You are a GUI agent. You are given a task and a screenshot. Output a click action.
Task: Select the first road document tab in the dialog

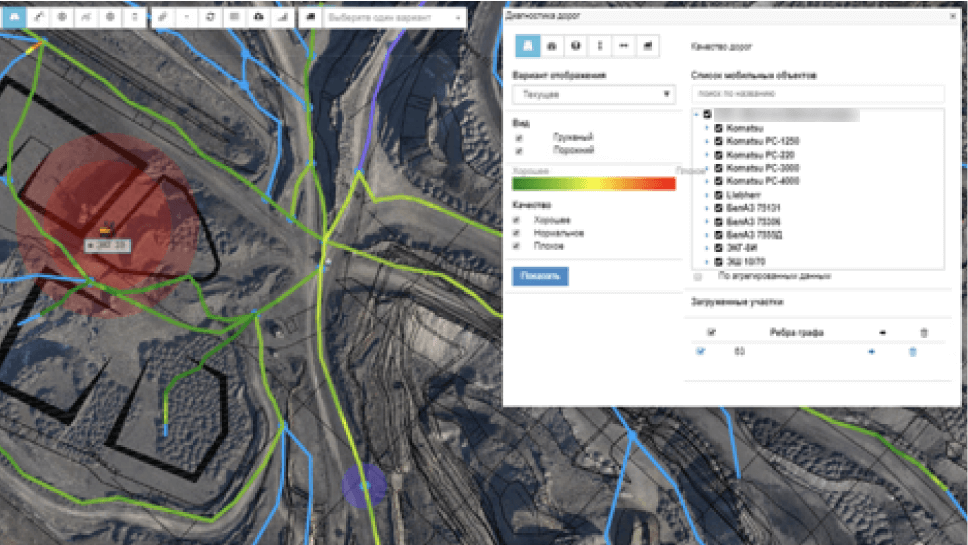526,46
